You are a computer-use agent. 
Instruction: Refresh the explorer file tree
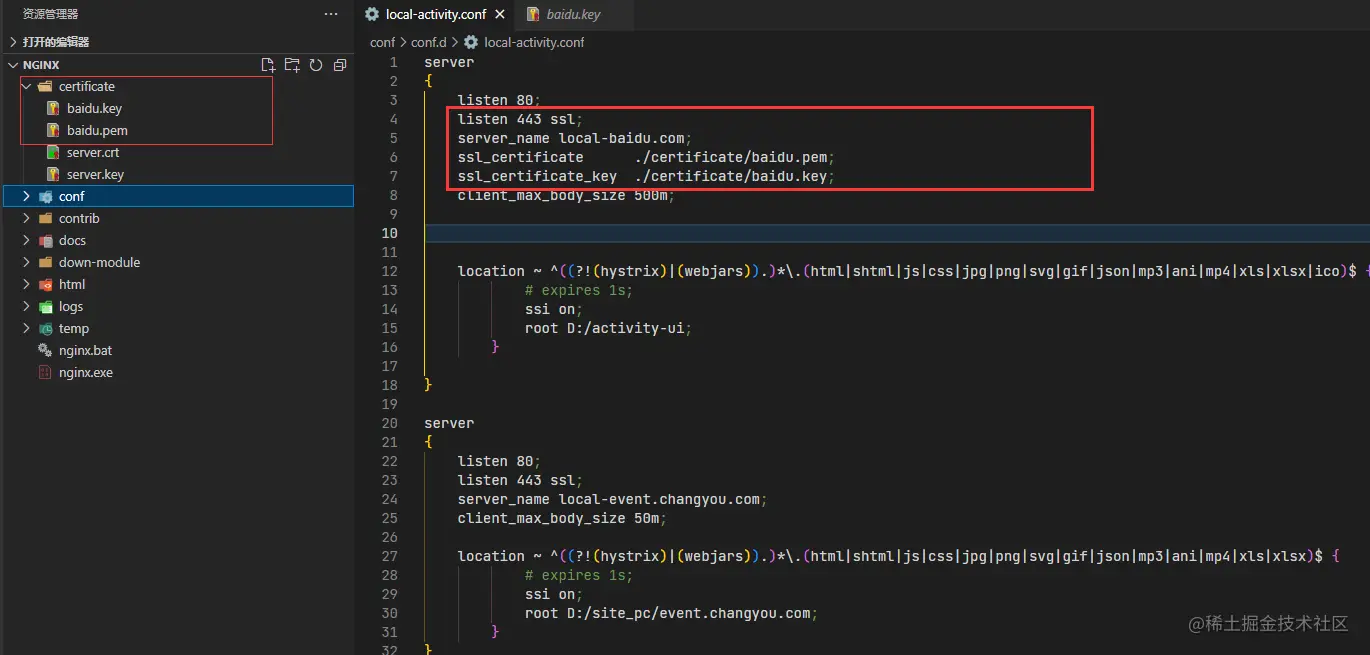(x=316, y=65)
